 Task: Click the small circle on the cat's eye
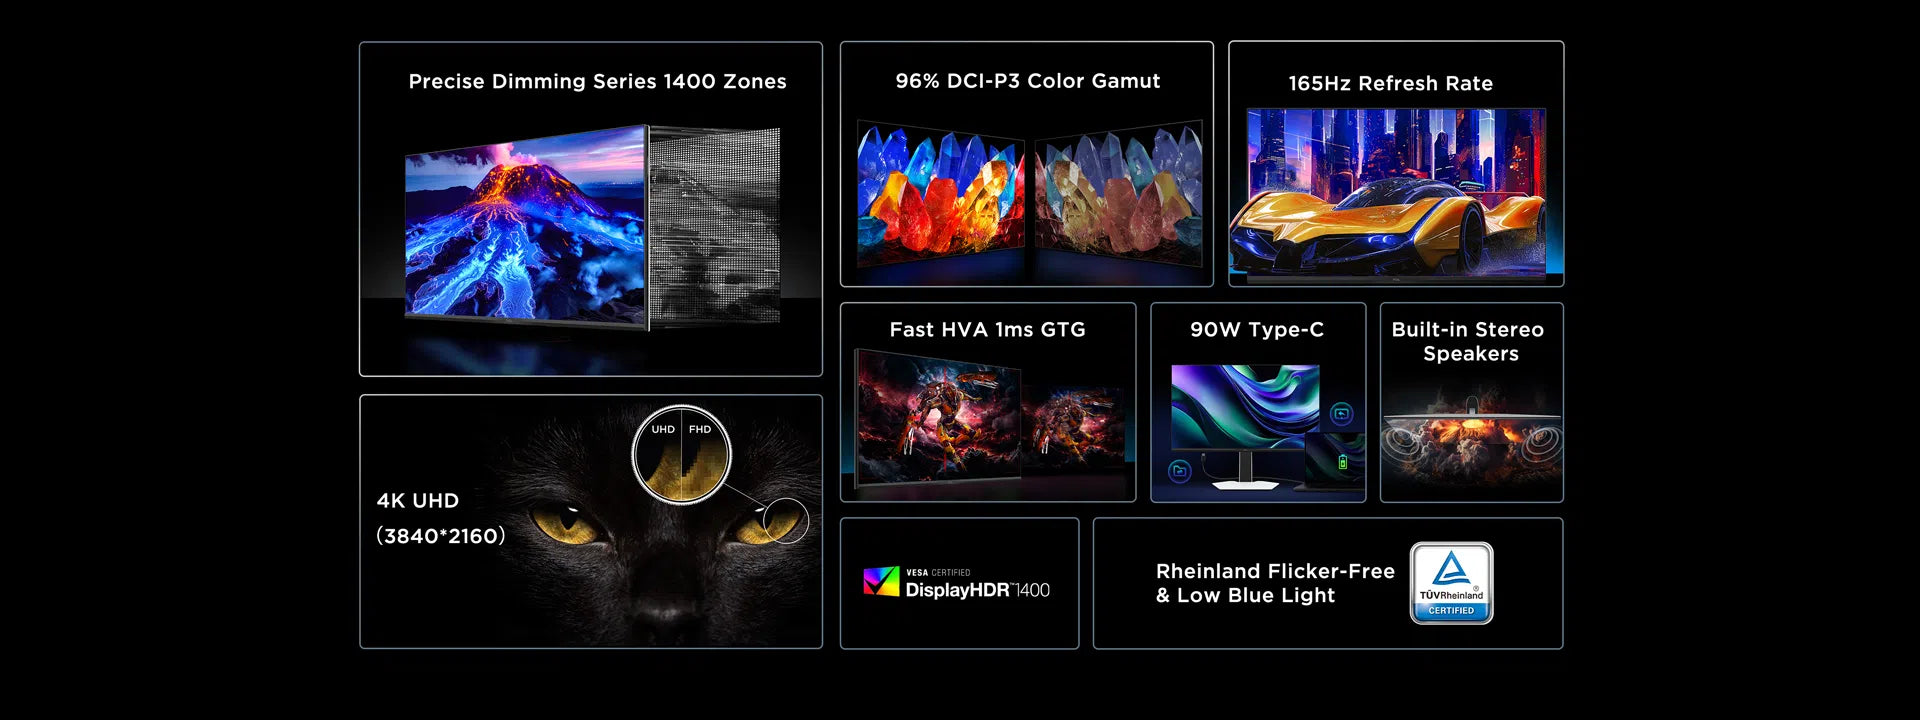coord(785,521)
